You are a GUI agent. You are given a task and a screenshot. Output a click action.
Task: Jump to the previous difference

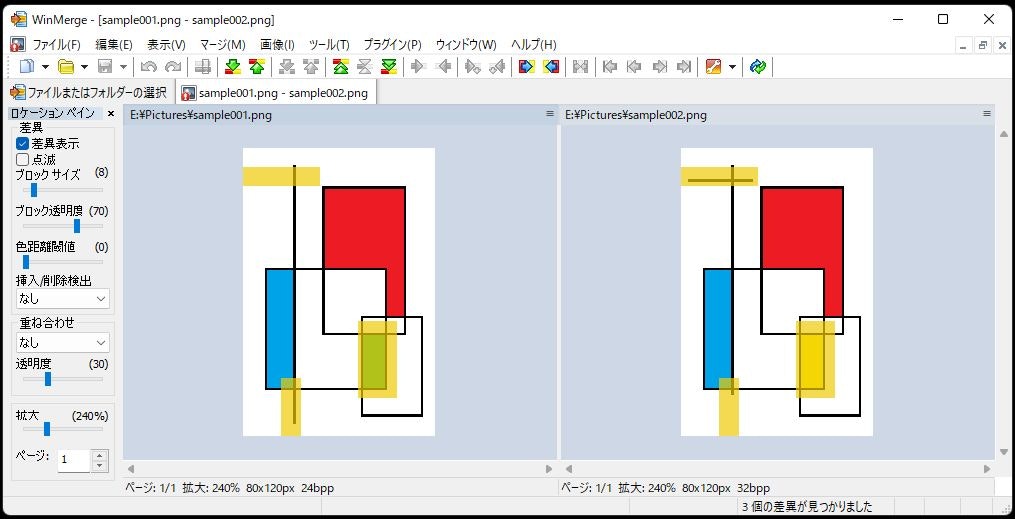click(256, 66)
